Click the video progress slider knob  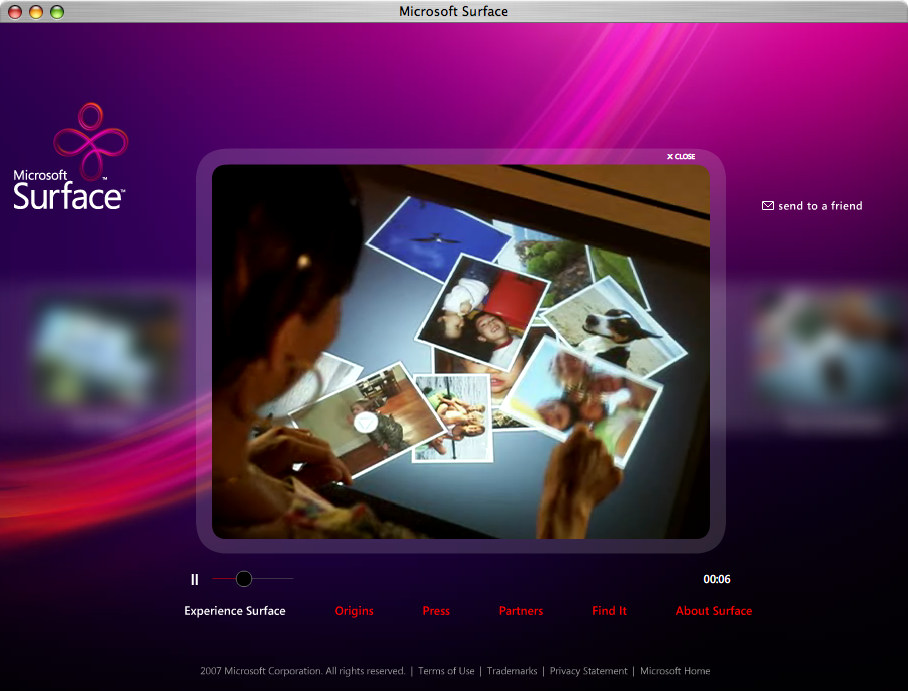(244, 579)
